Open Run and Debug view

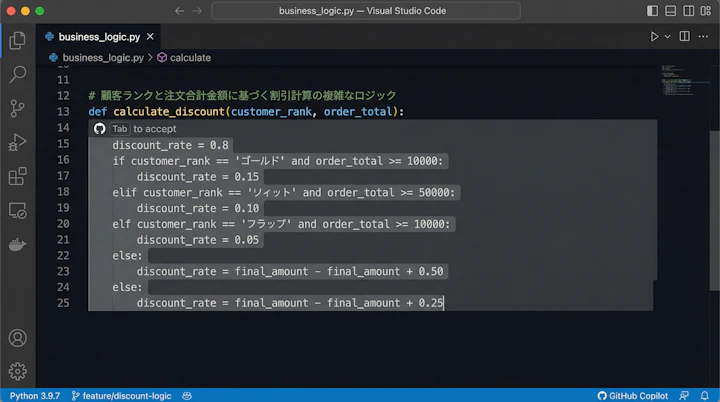click(x=17, y=142)
